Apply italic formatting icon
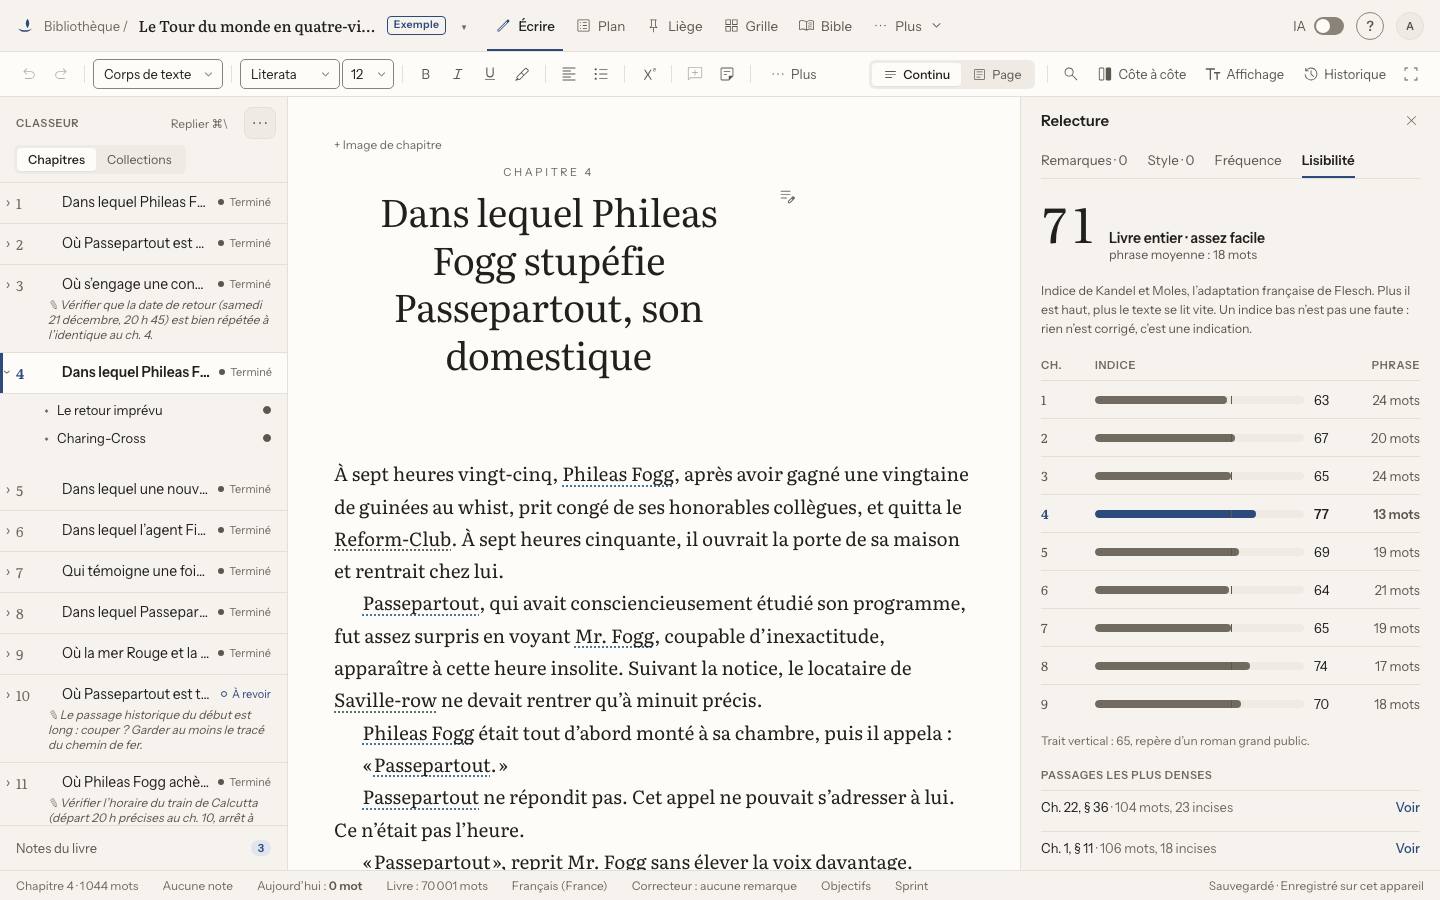1440x900 pixels. click(458, 74)
